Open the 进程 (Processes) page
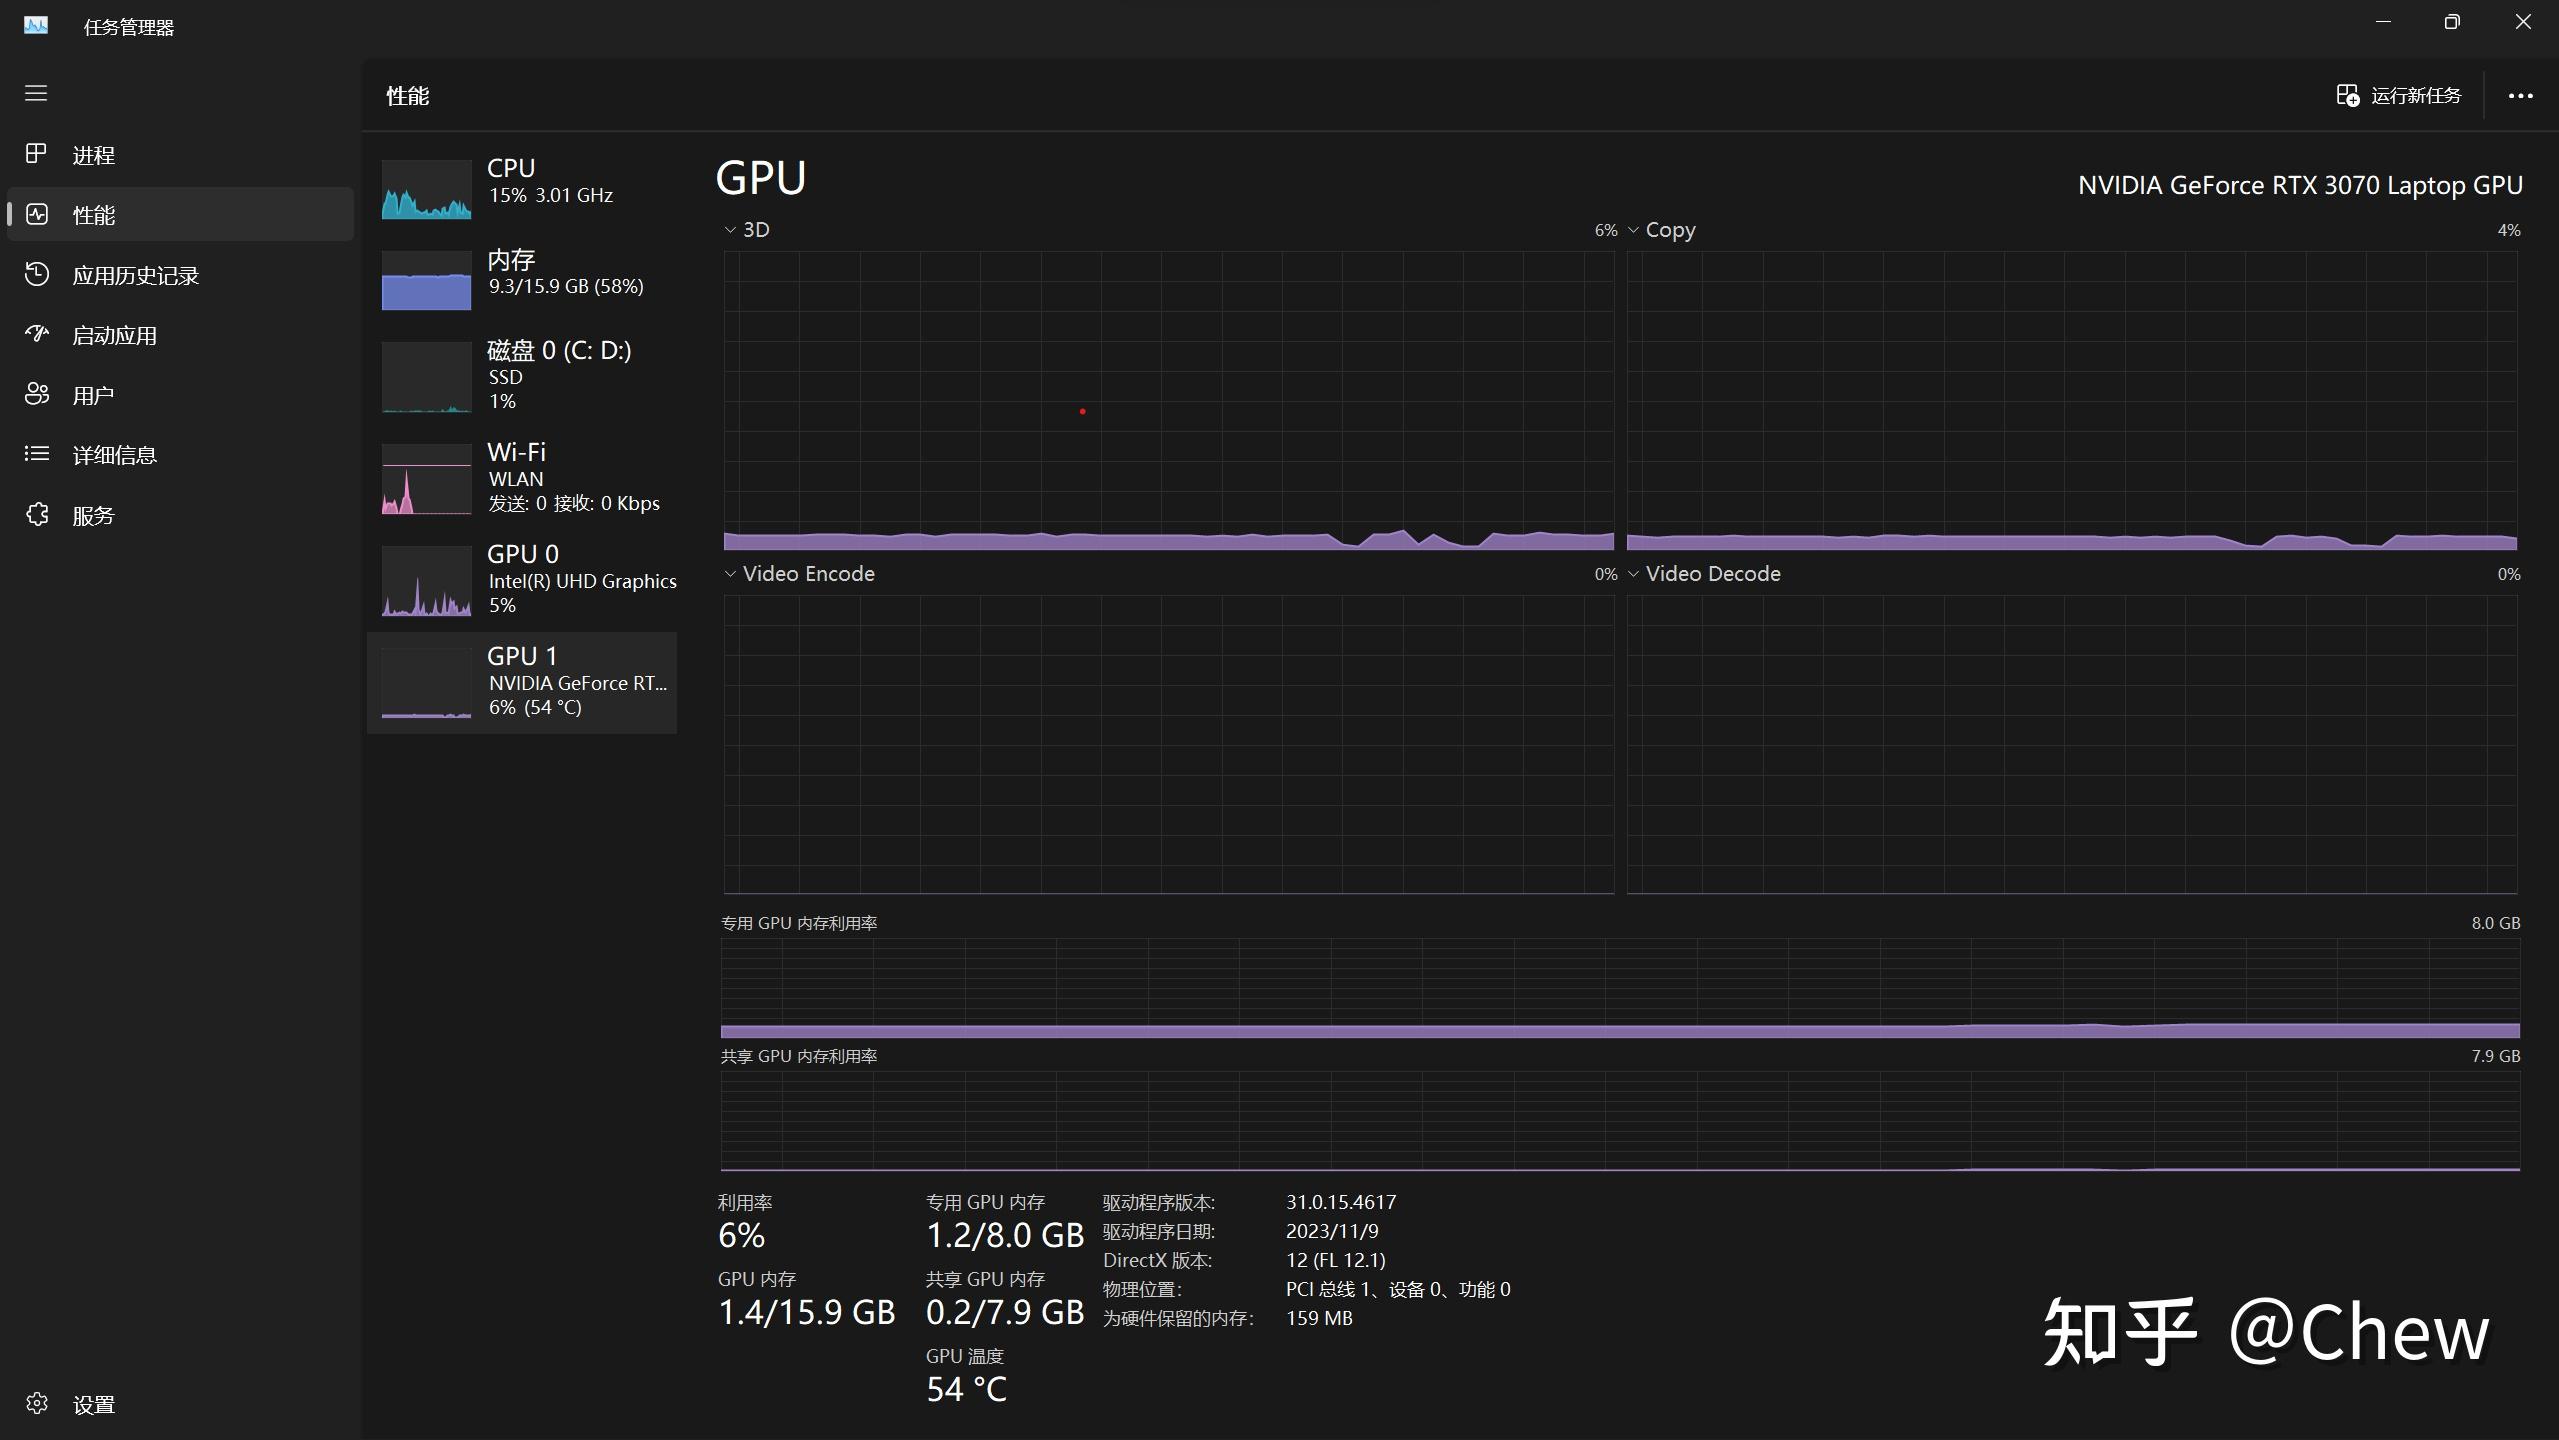Viewport: 2559px width, 1440px height. [x=95, y=155]
